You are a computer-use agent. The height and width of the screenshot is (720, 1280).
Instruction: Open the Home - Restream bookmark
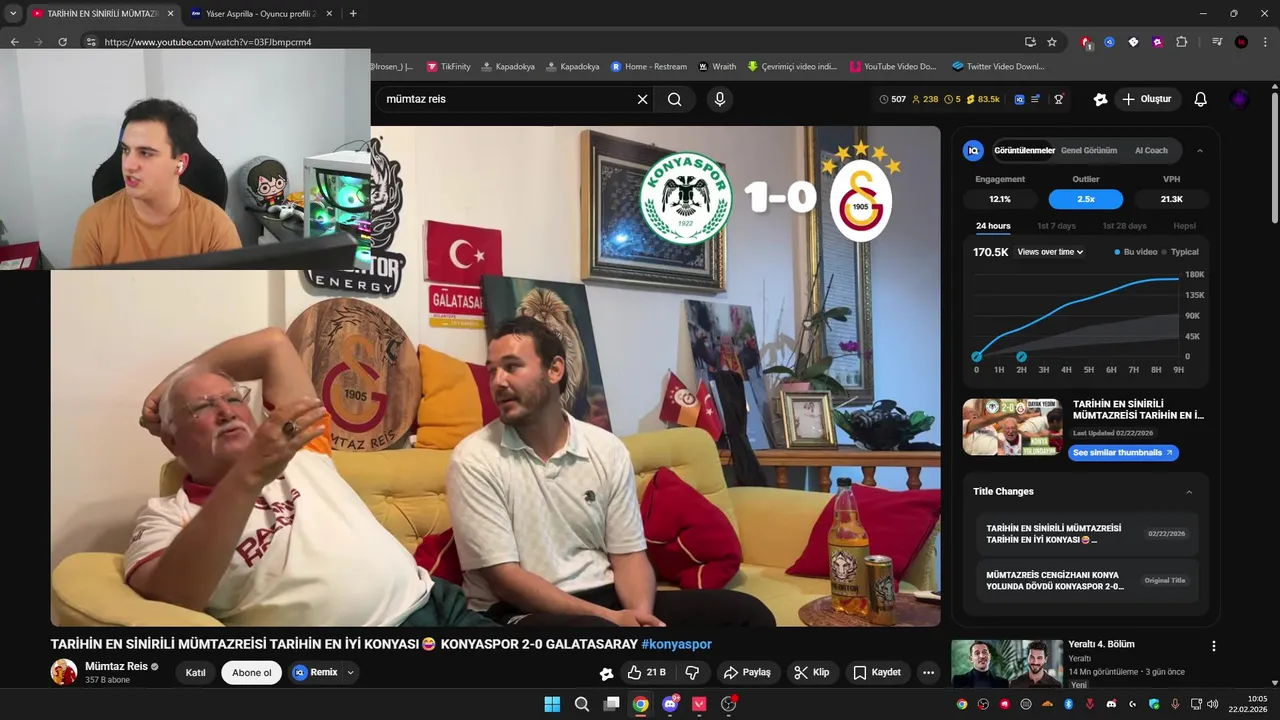click(649, 66)
